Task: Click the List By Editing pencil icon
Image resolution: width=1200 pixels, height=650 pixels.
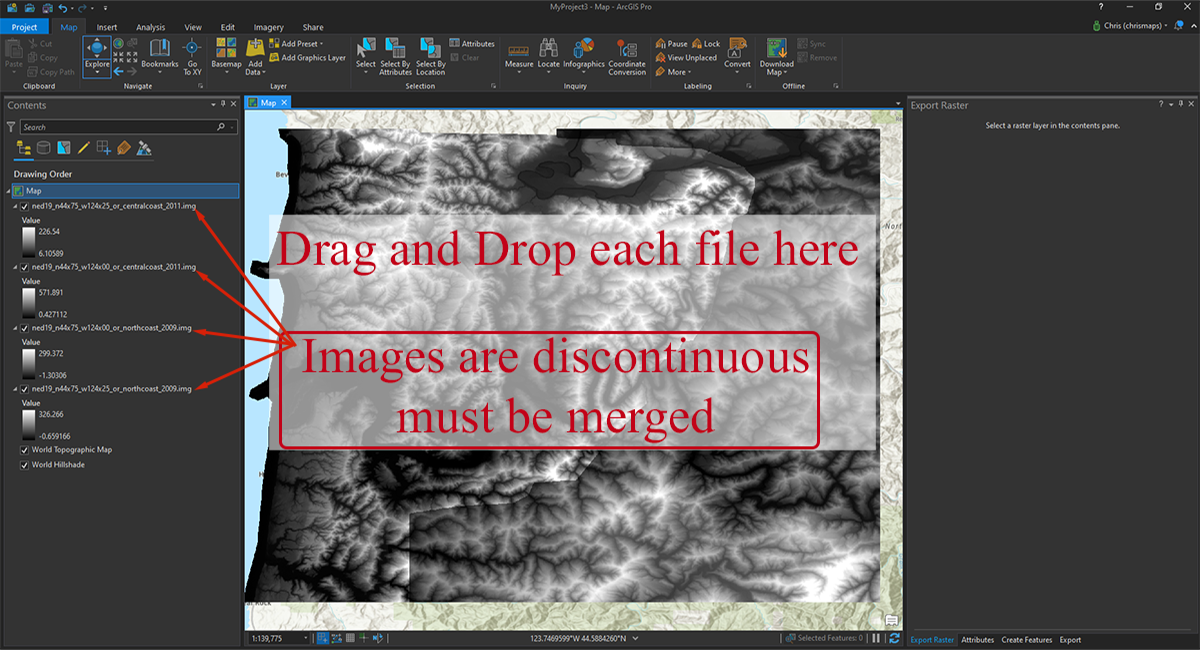Action: point(84,148)
